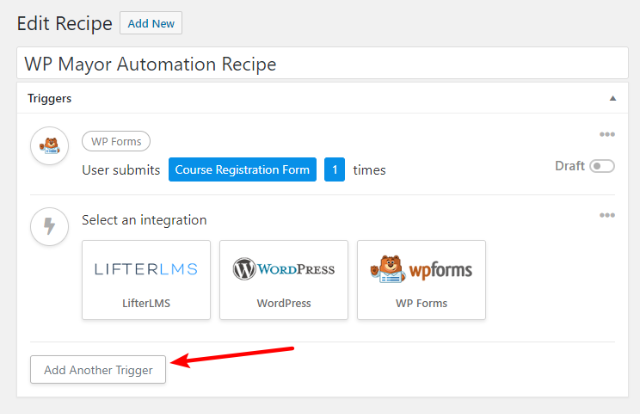
Task: Change the number of times value 1
Action: click(x=334, y=169)
